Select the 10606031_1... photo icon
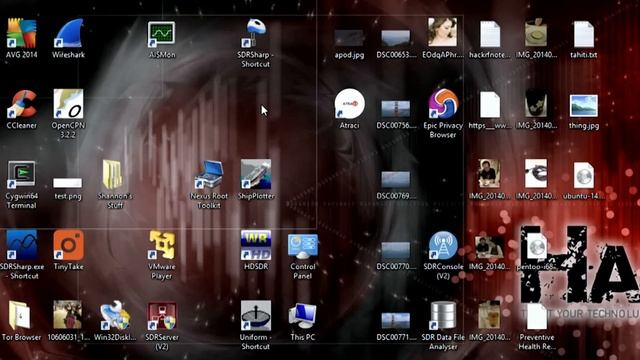The width and height of the screenshot is (640, 360). 68,316
